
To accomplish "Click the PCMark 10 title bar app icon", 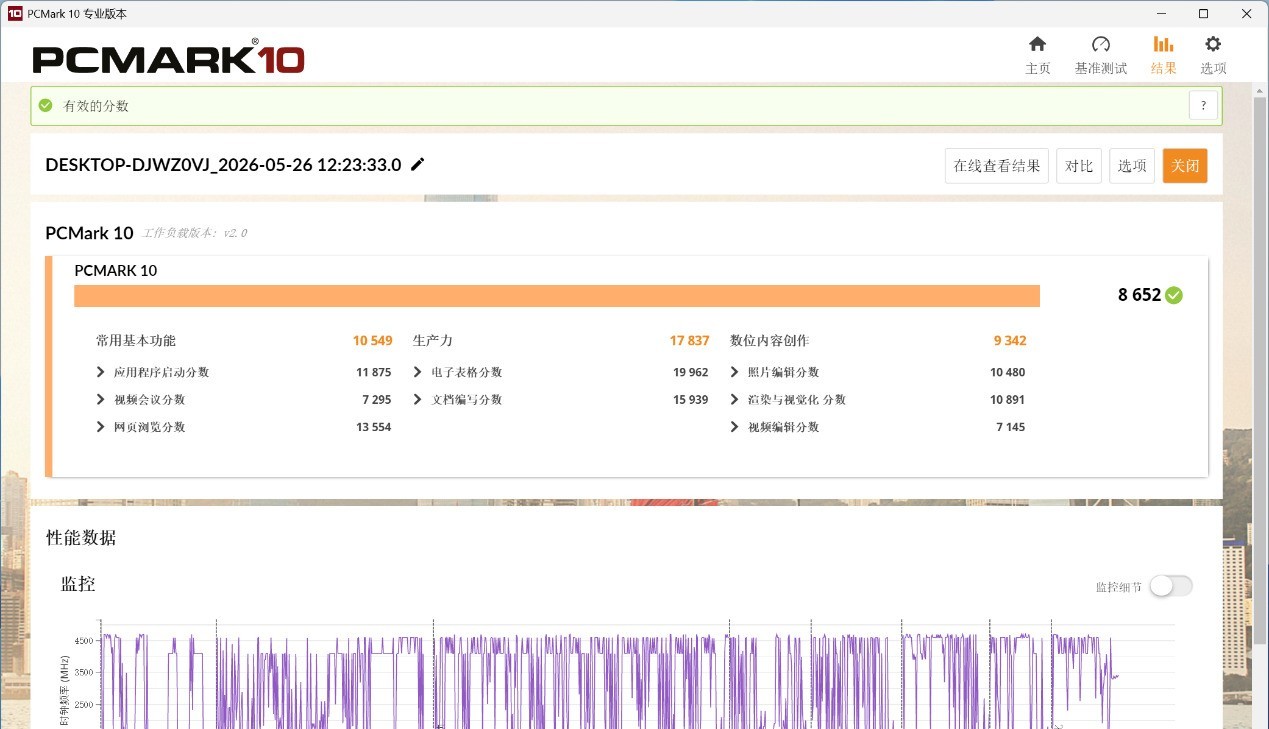I will click(x=14, y=14).
